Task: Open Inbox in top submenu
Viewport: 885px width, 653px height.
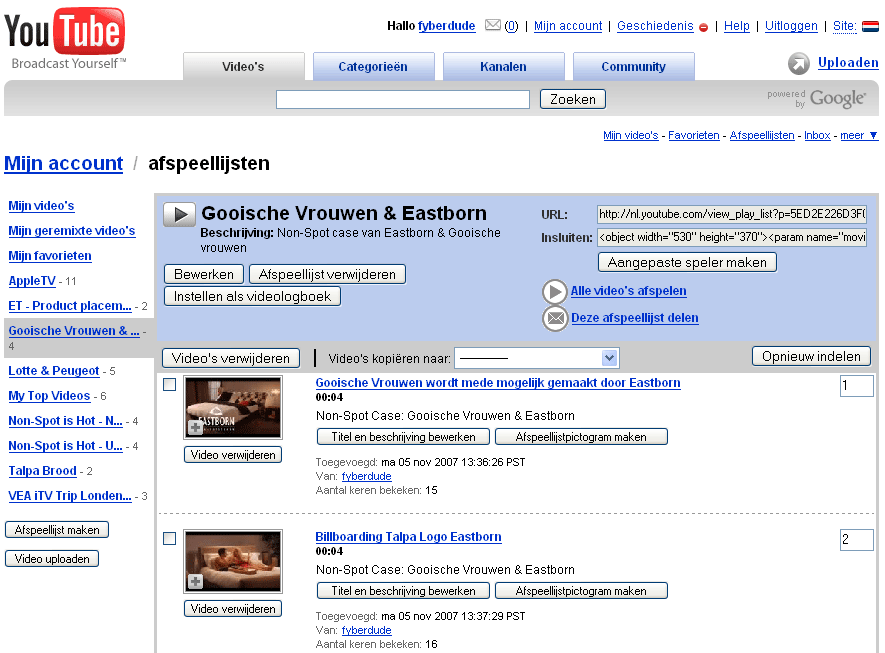Action: point(817,135)
